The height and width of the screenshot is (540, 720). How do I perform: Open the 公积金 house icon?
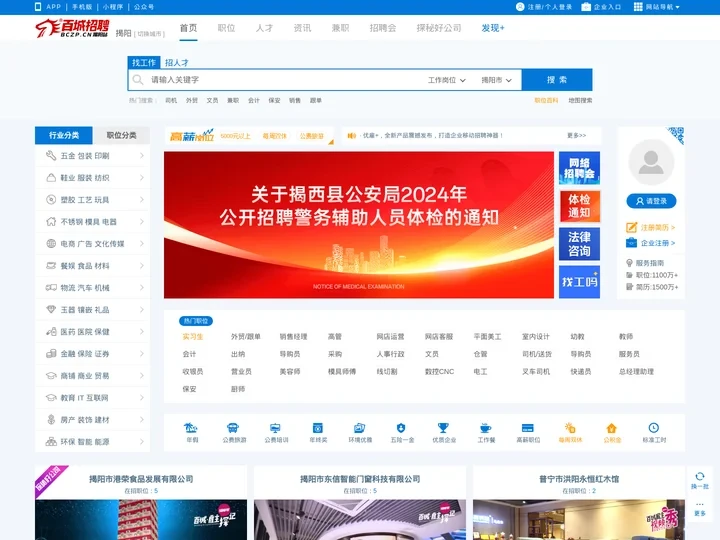click(612, 428)
